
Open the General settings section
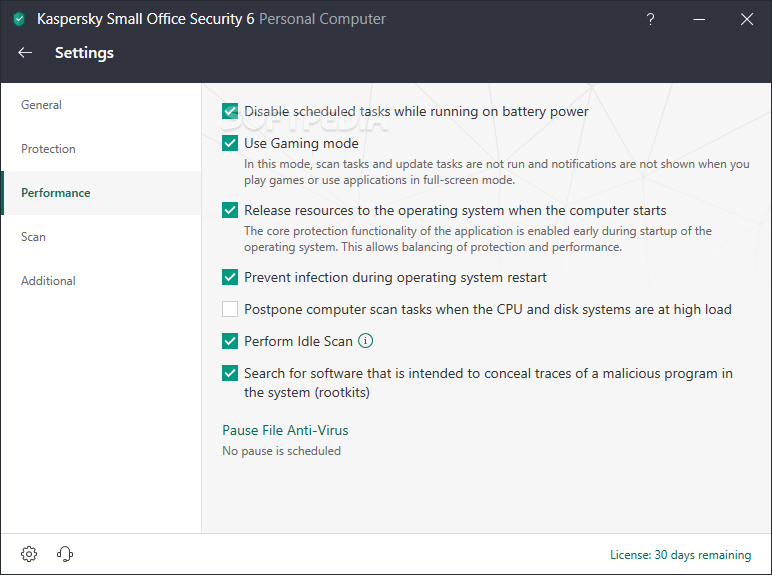(x=101, y=105)
